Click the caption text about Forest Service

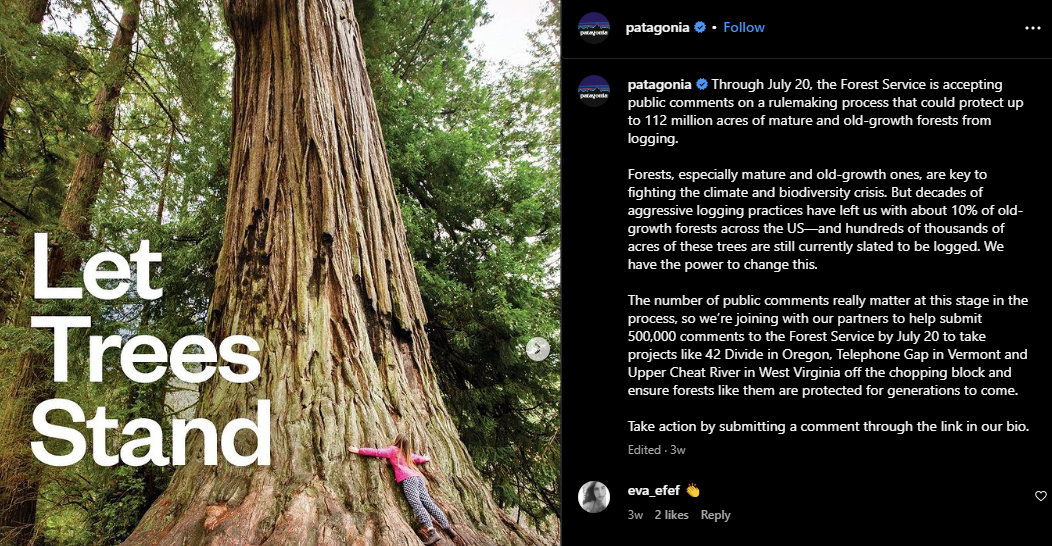pos(828,256)
